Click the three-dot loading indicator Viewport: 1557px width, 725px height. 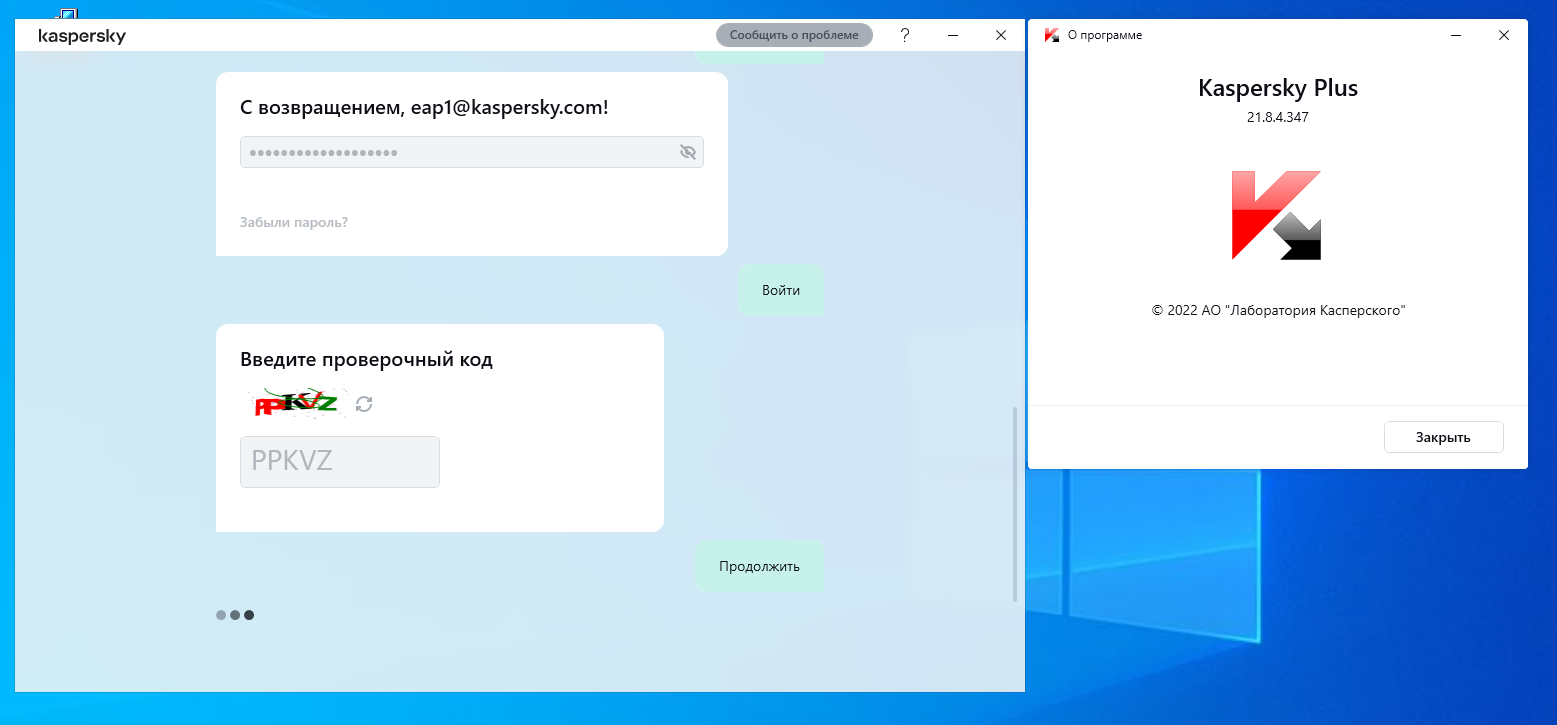click(x=235, y=615)
